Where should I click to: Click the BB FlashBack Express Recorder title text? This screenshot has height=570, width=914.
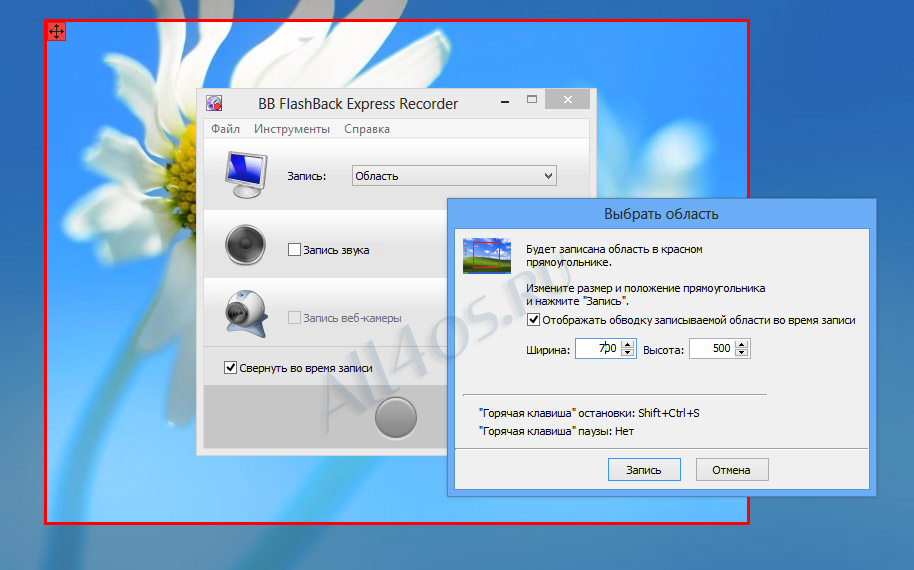coord(358,104)
